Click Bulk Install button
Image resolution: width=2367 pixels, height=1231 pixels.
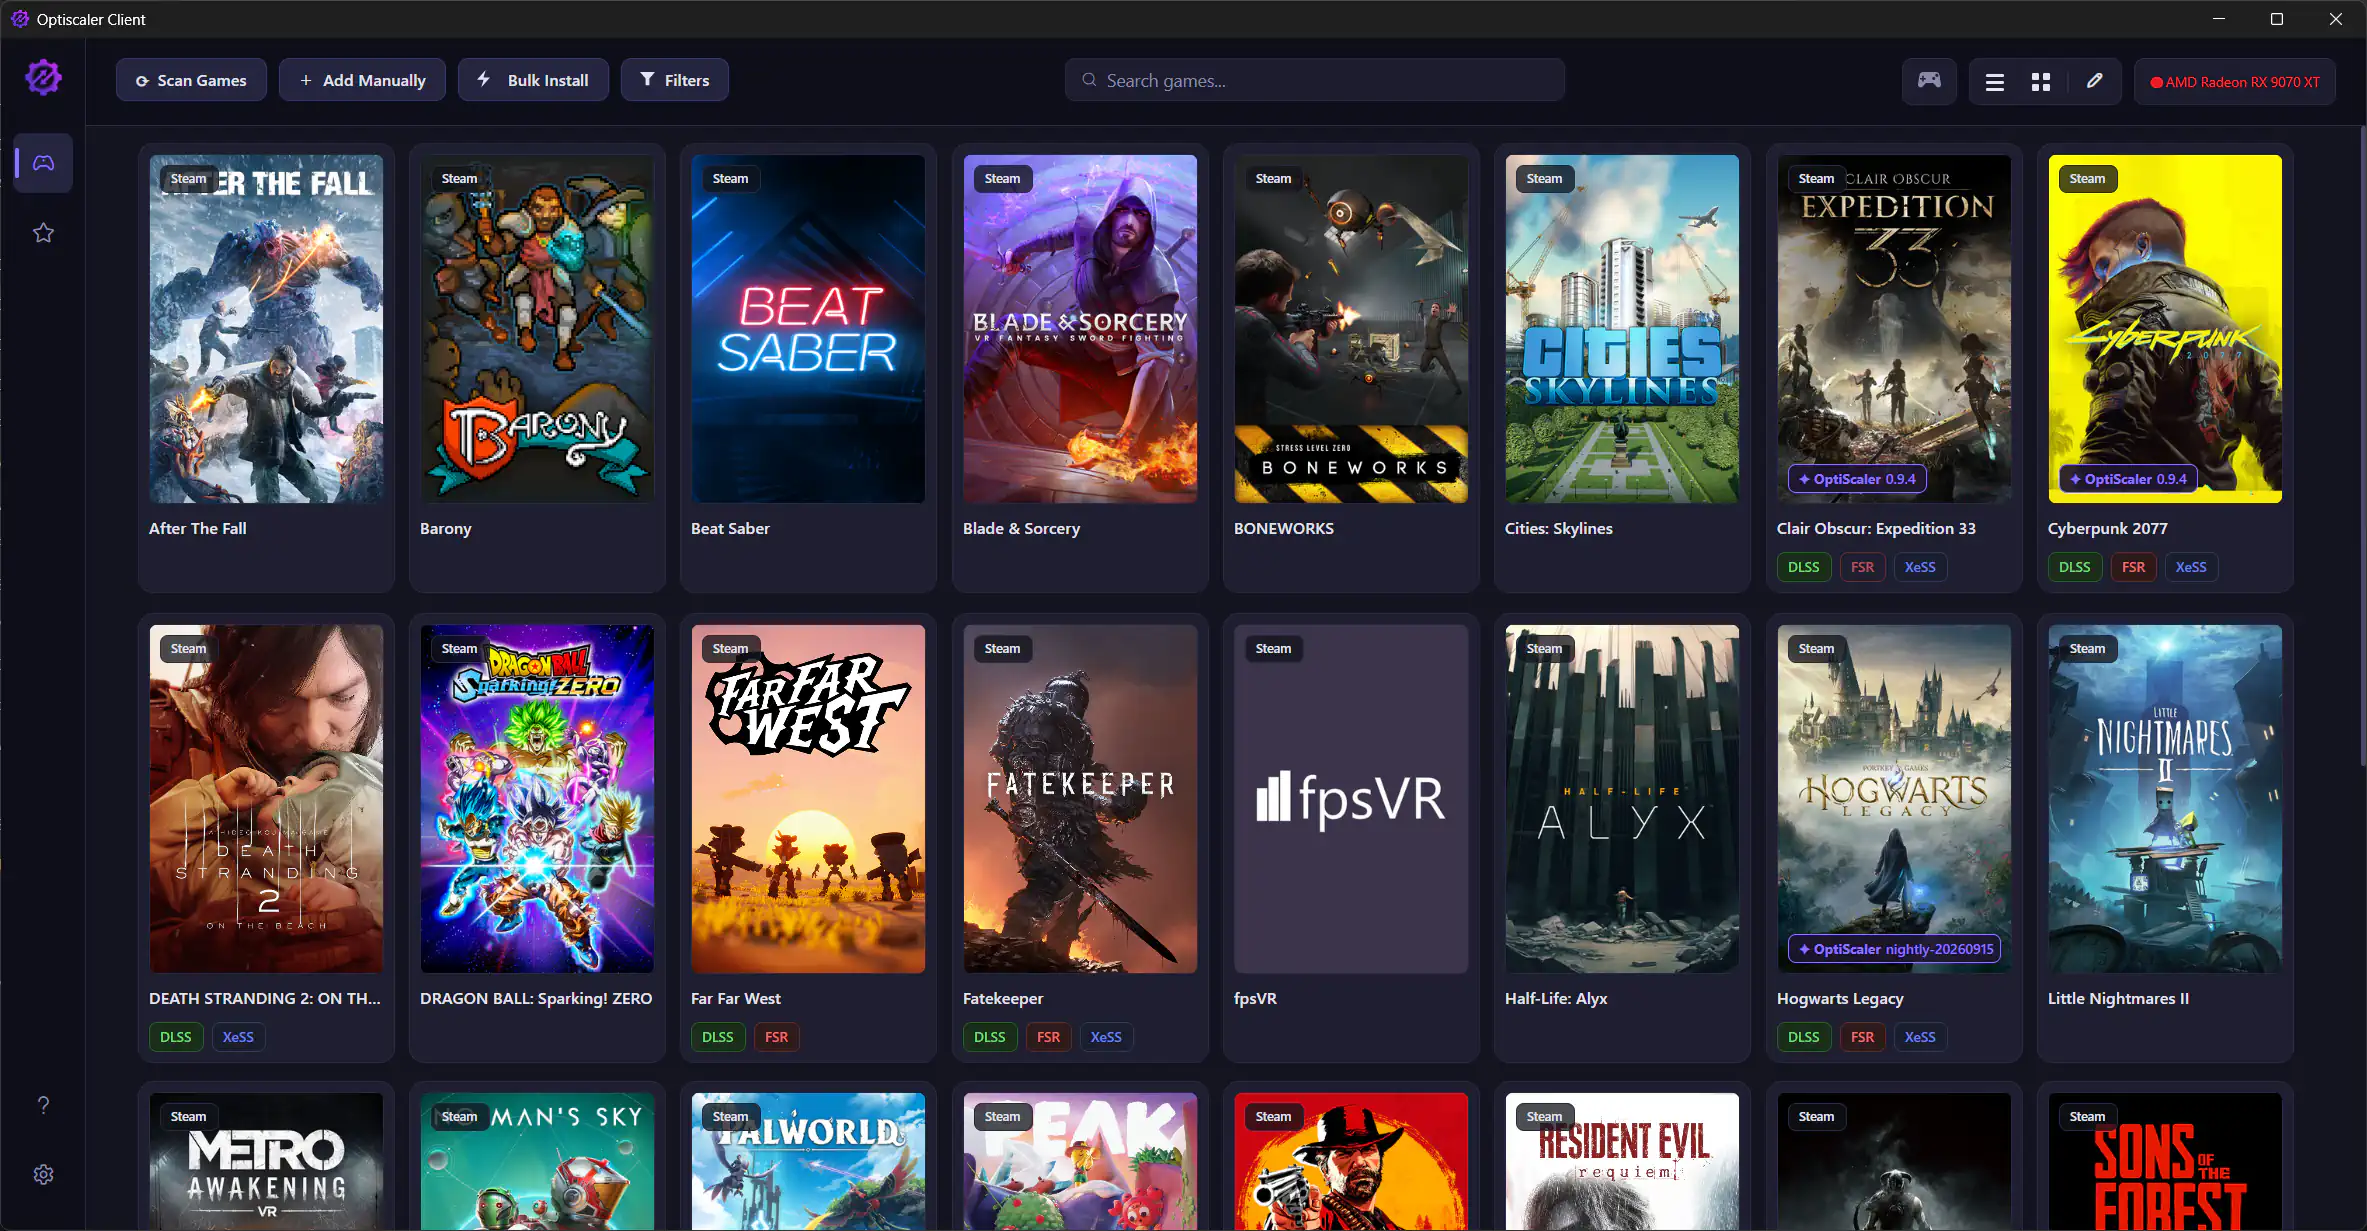click(533, 80)
